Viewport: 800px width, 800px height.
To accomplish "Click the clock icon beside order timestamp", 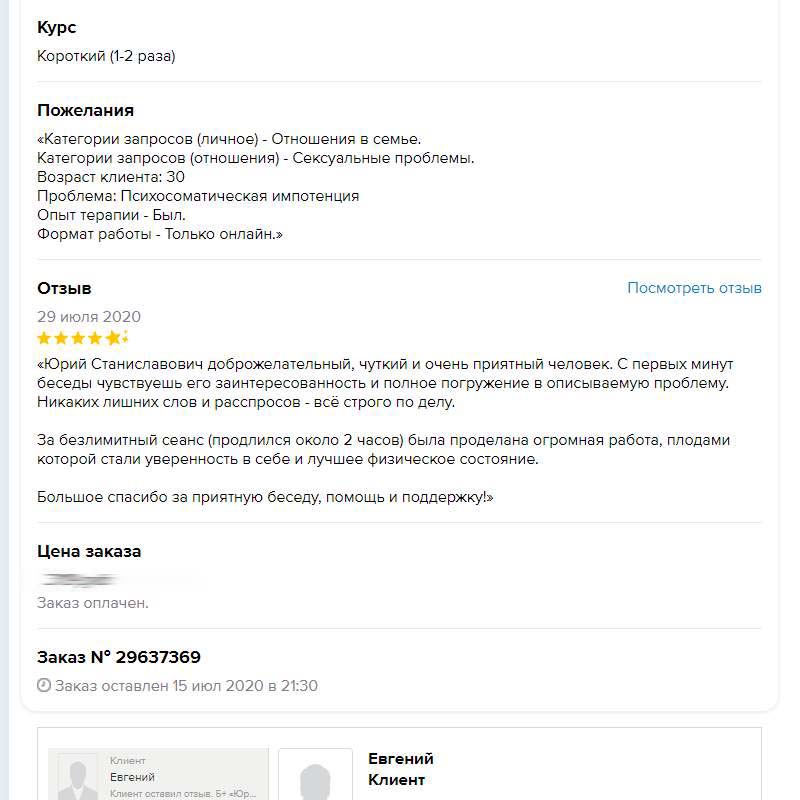I will point(43,686).
